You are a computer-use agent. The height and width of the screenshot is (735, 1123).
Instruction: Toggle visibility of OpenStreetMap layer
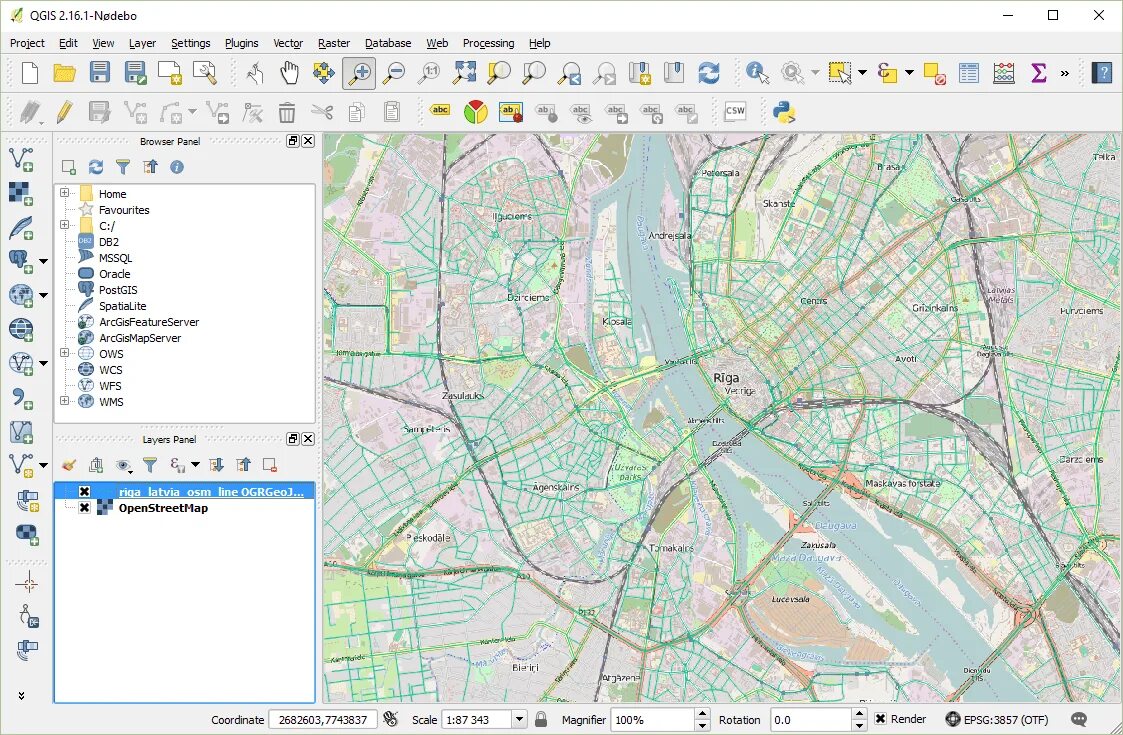(x=85, y=508)
